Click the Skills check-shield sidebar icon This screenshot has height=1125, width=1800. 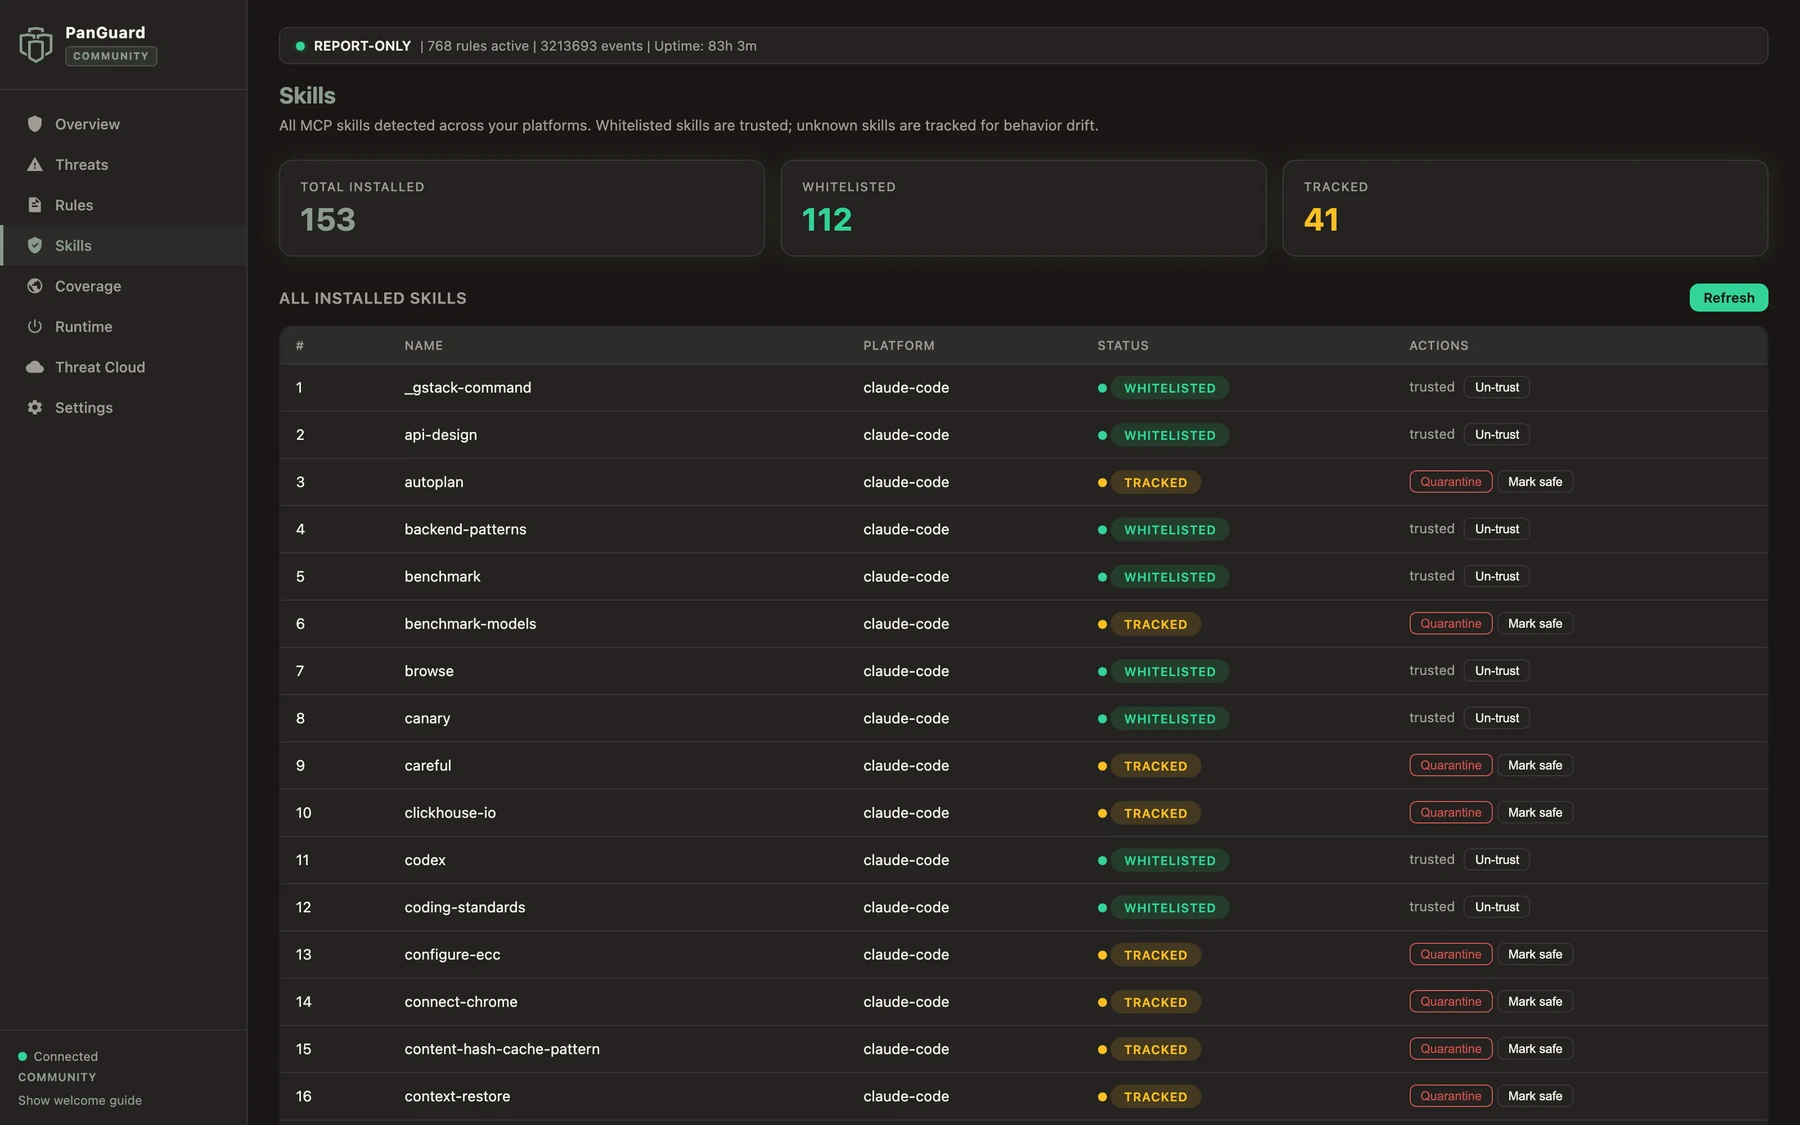[35, 246]
